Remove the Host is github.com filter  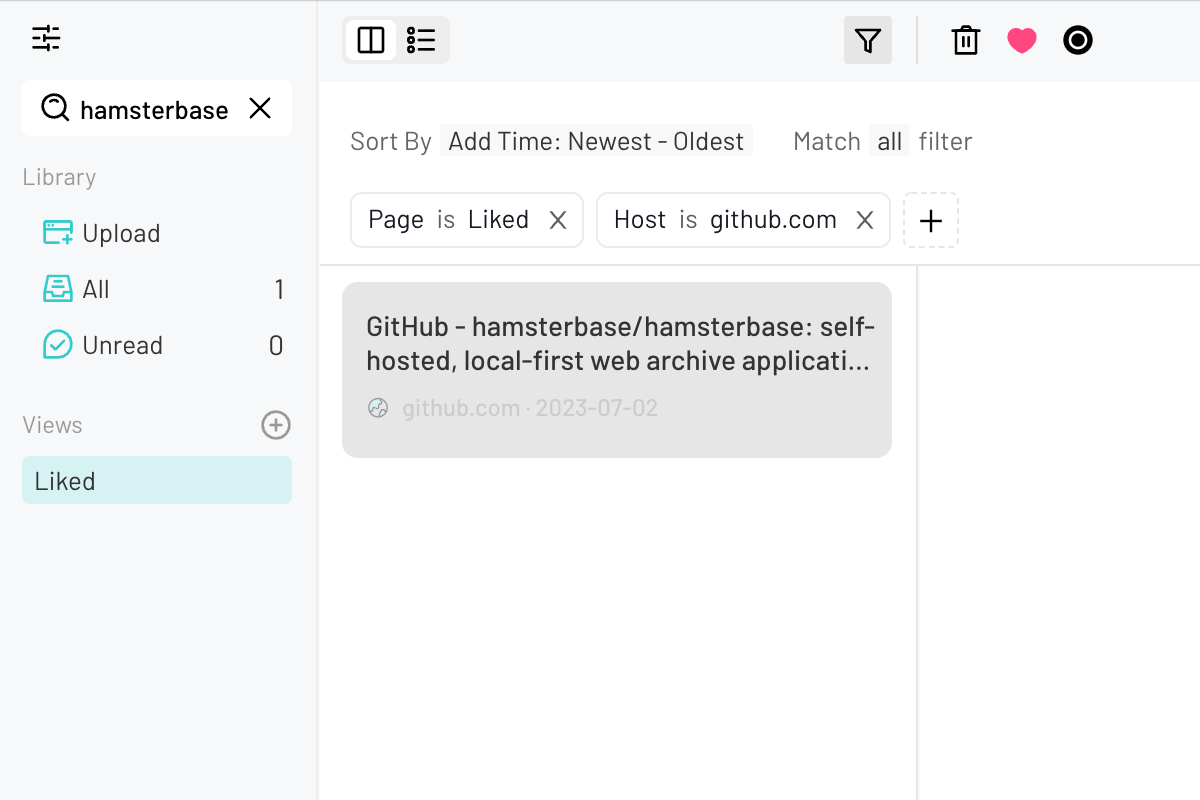click(x=865, y=220)
